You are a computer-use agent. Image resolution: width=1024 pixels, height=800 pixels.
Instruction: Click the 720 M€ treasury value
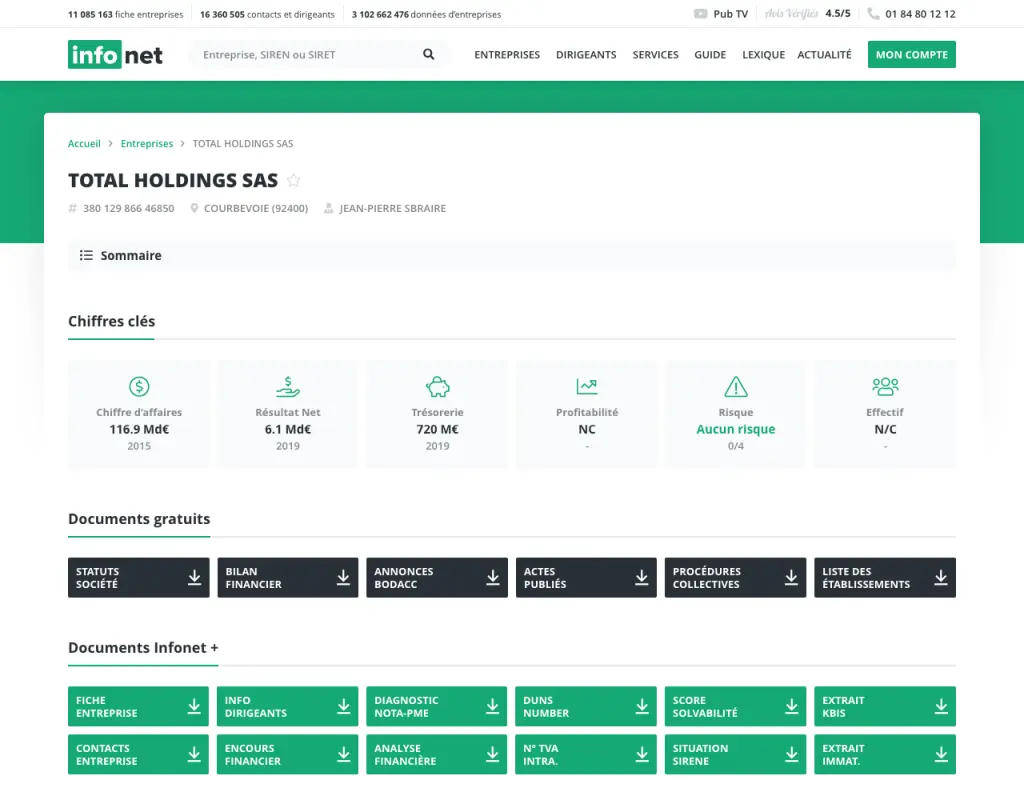point(438,429)
